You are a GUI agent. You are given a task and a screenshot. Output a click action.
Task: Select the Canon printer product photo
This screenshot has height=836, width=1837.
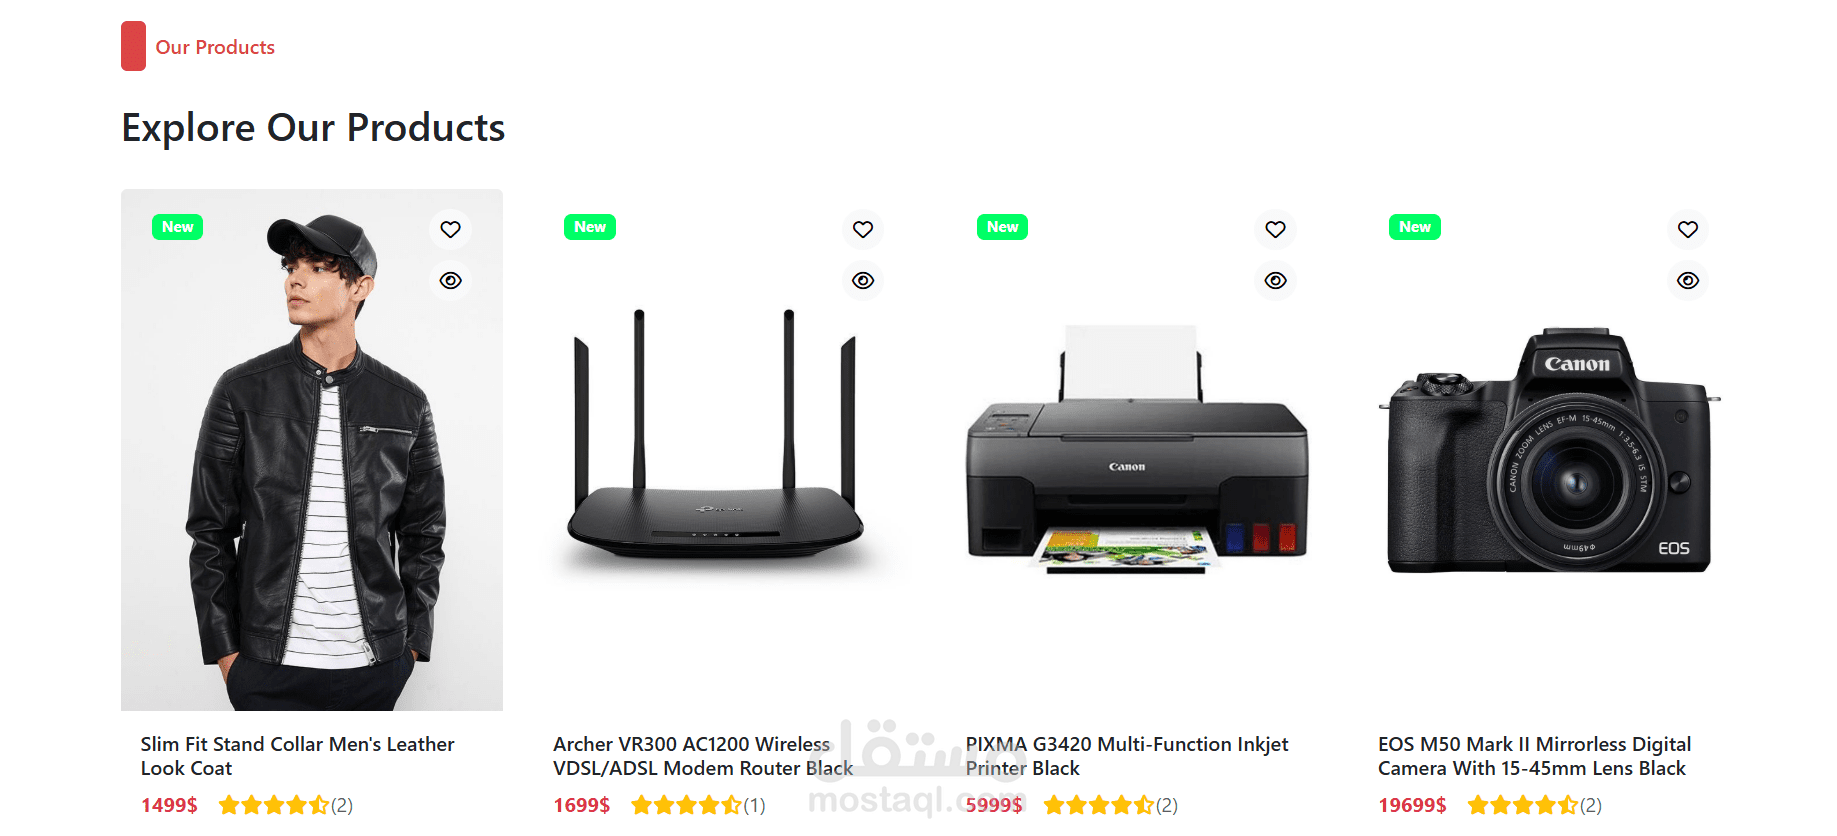coord(1137,448)
